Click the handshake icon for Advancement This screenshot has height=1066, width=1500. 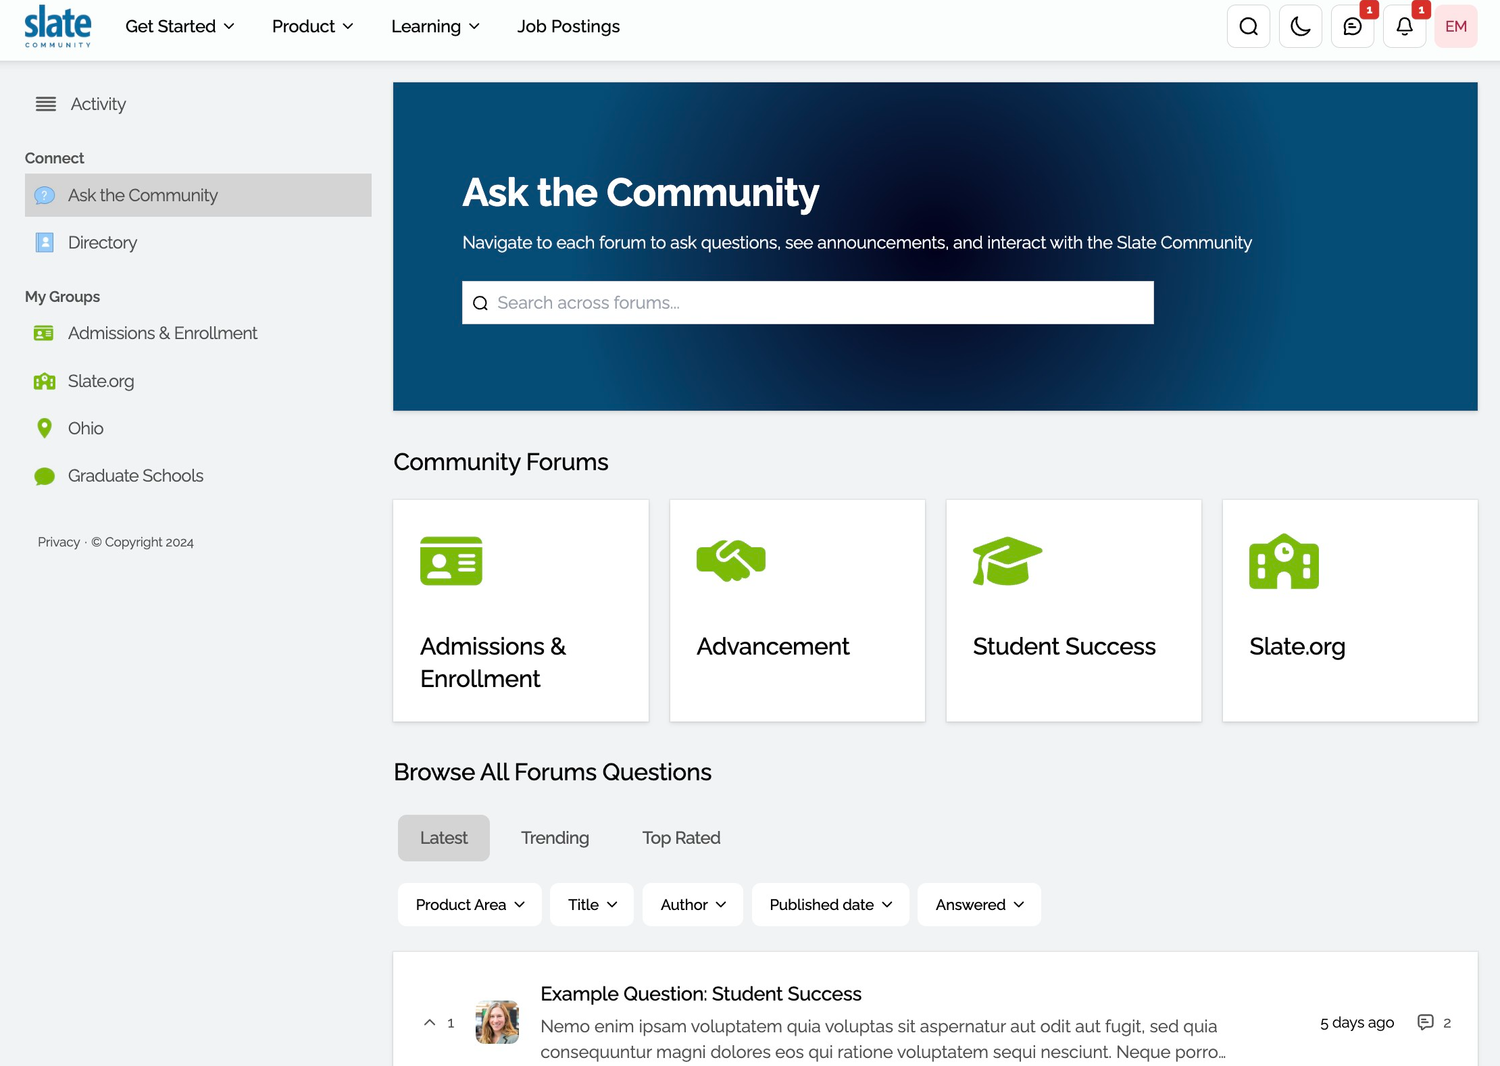click(x=730, y=561)
